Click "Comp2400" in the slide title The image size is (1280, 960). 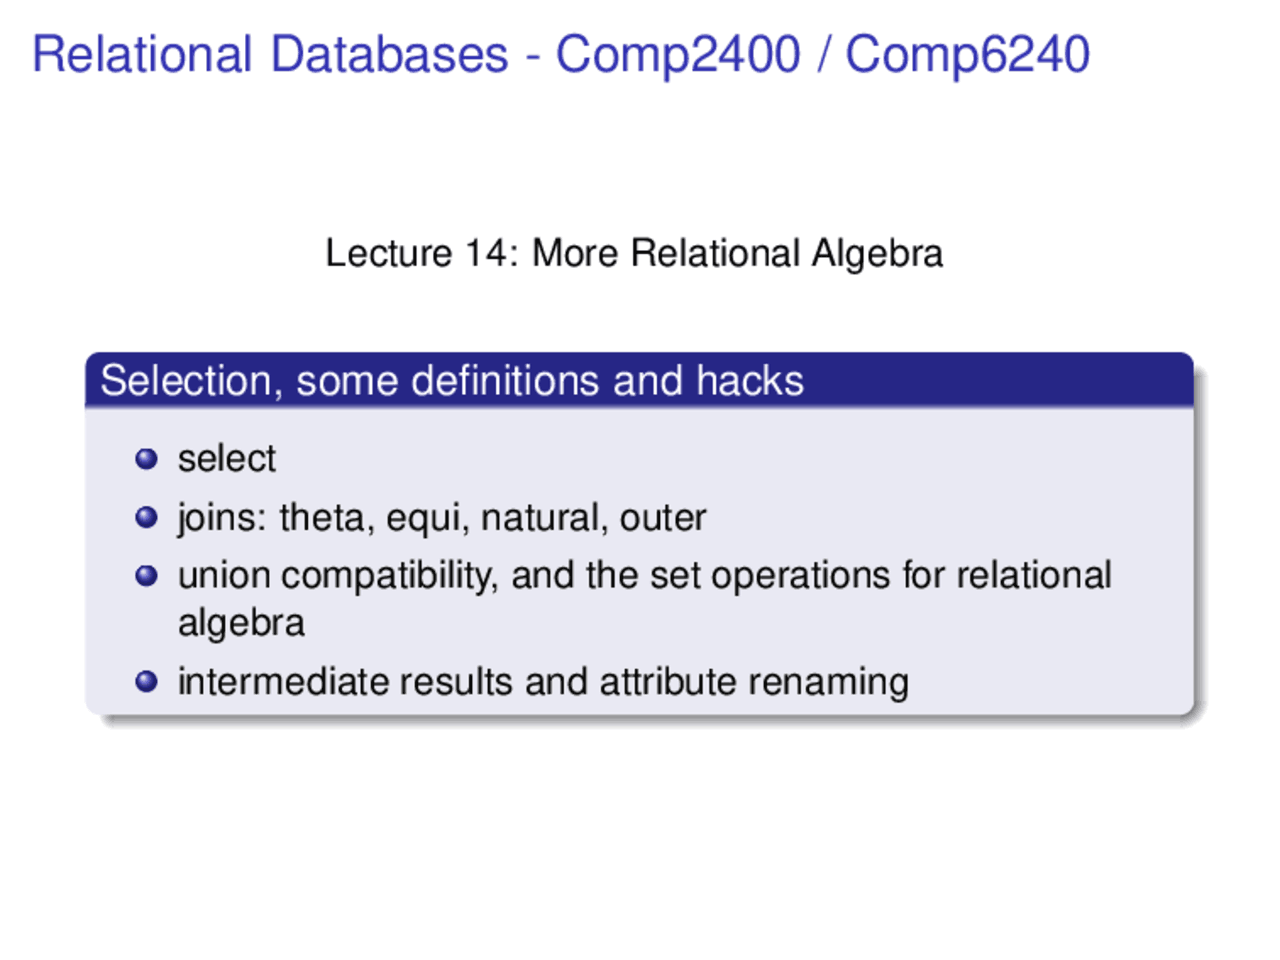(678, 54)
